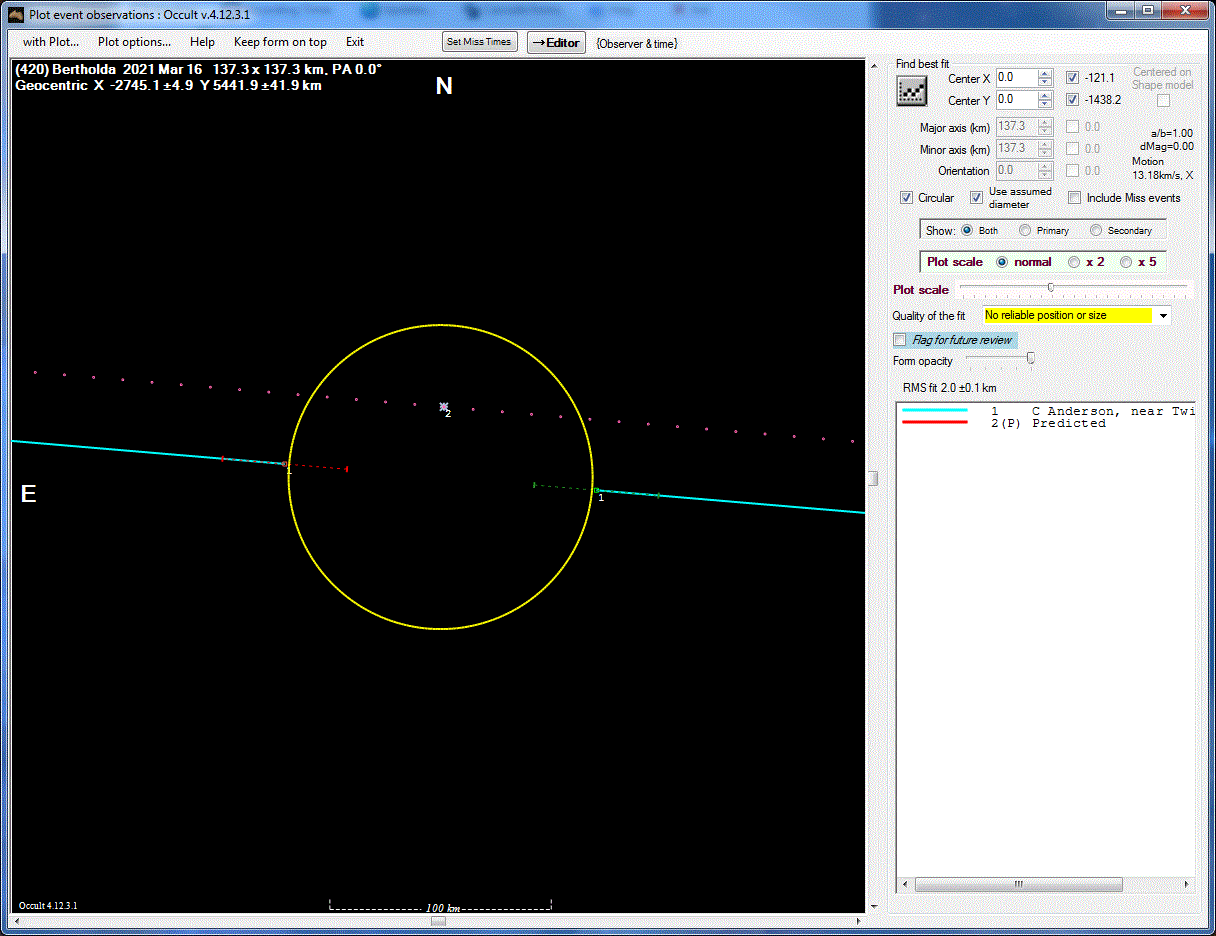This screenshot has height=936, width=1216.
Task: Select Plot scale x 2 radio button
Action: tap(1074, 262)
